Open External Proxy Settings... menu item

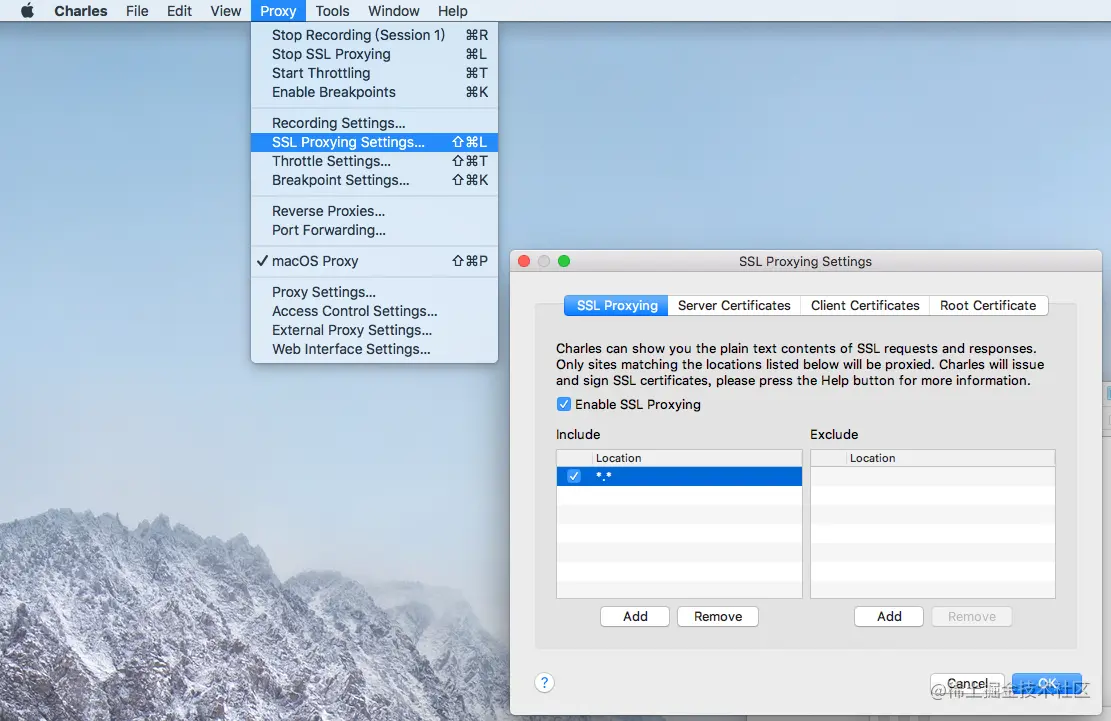pos(374,331)
